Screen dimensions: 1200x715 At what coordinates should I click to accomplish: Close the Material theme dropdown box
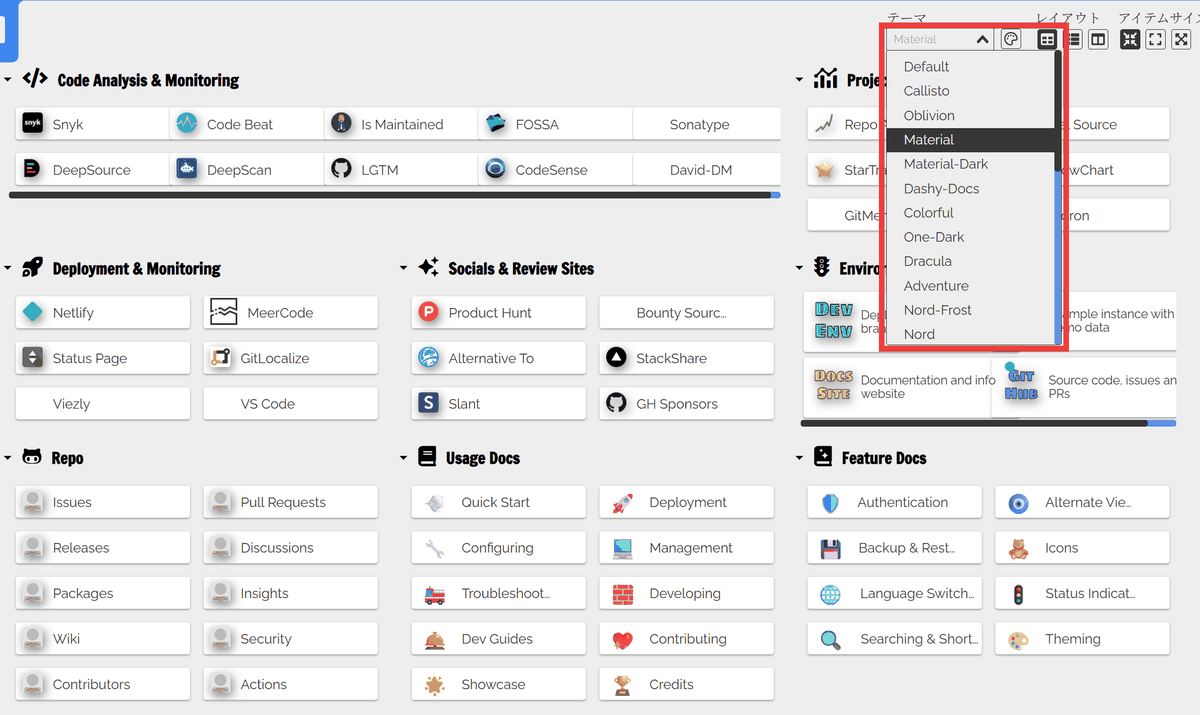point(982,40)
